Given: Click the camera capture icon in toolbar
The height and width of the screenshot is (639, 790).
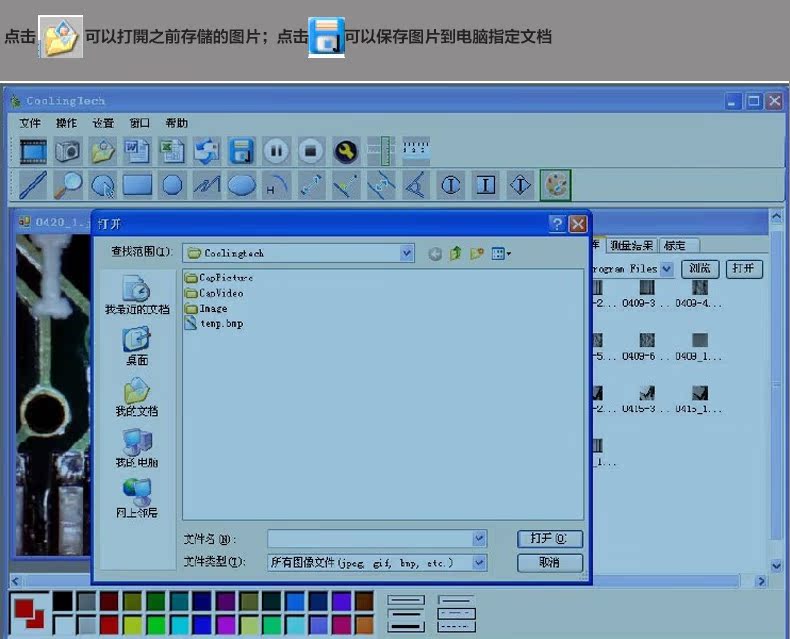Looking at the screenshot, I should (x=67, y=151).
